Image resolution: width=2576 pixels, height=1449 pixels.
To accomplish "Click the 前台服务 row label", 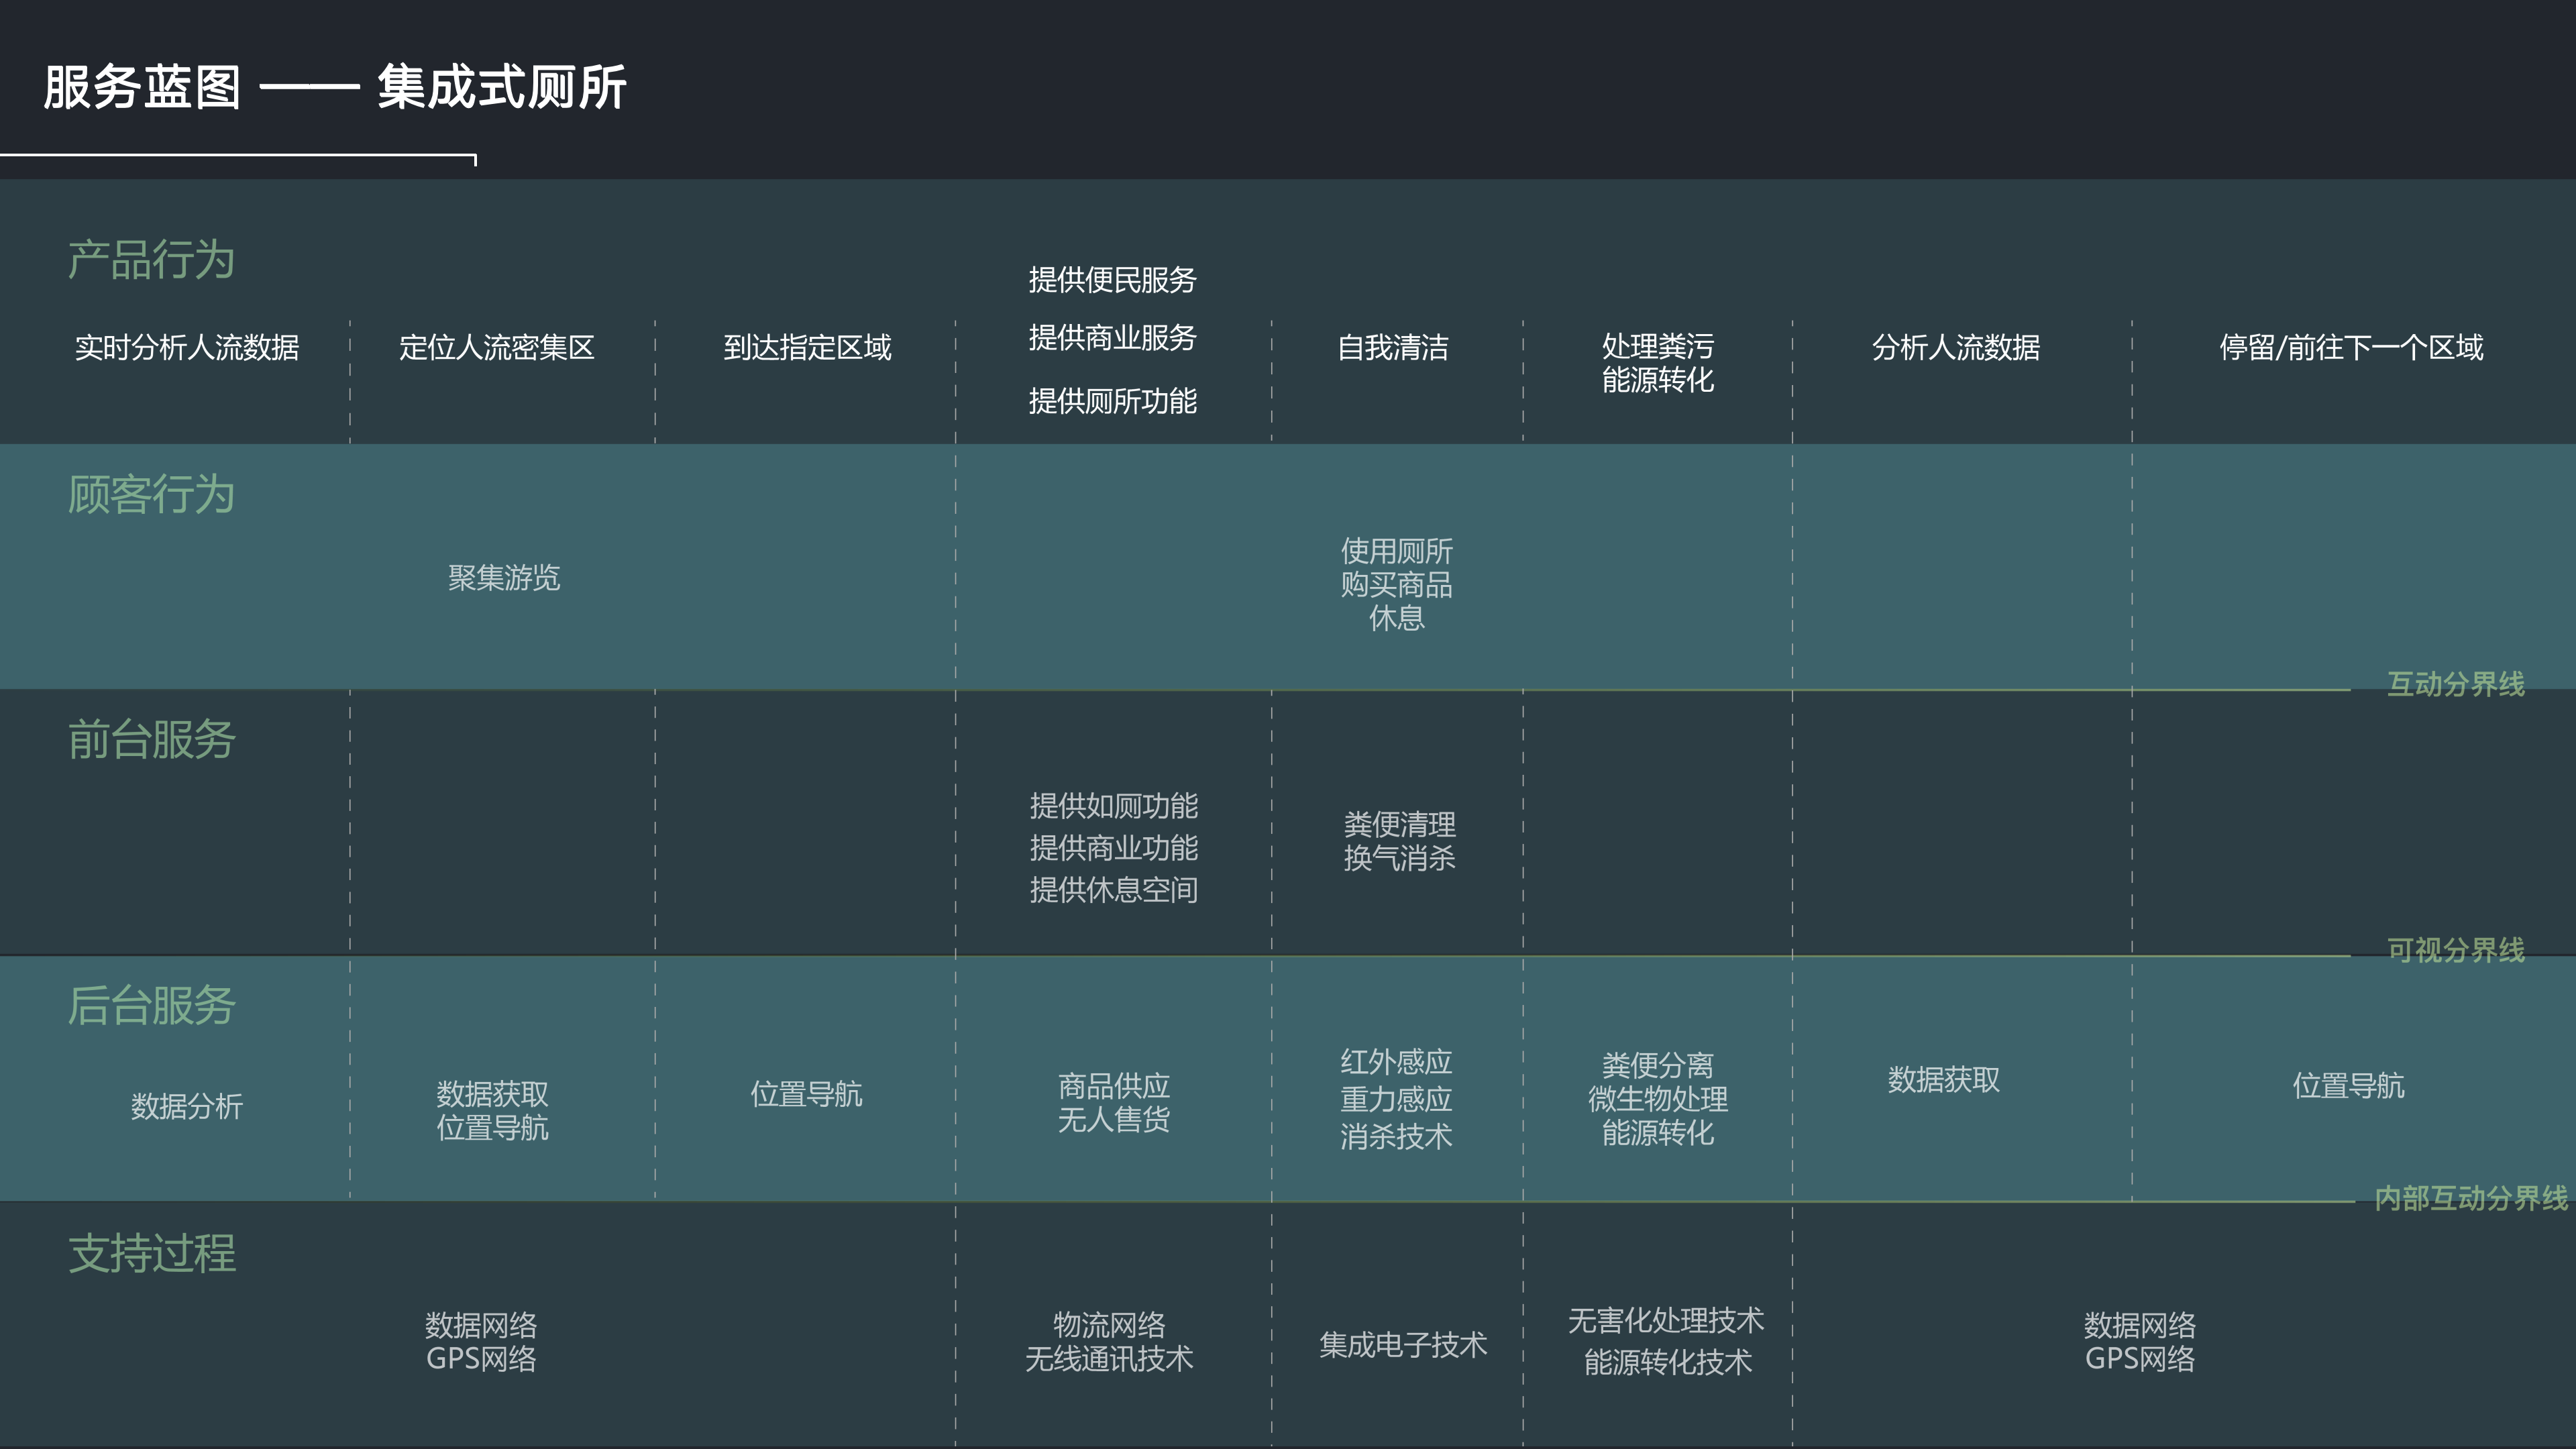I will click(151, 740).
